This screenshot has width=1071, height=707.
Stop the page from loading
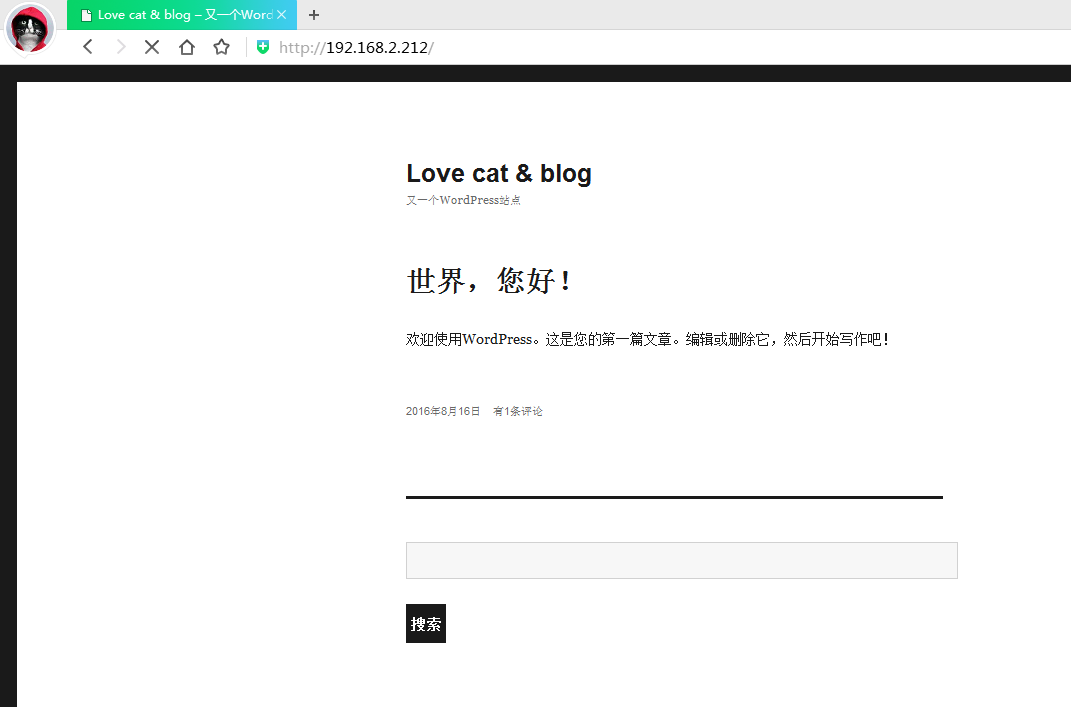152,47
